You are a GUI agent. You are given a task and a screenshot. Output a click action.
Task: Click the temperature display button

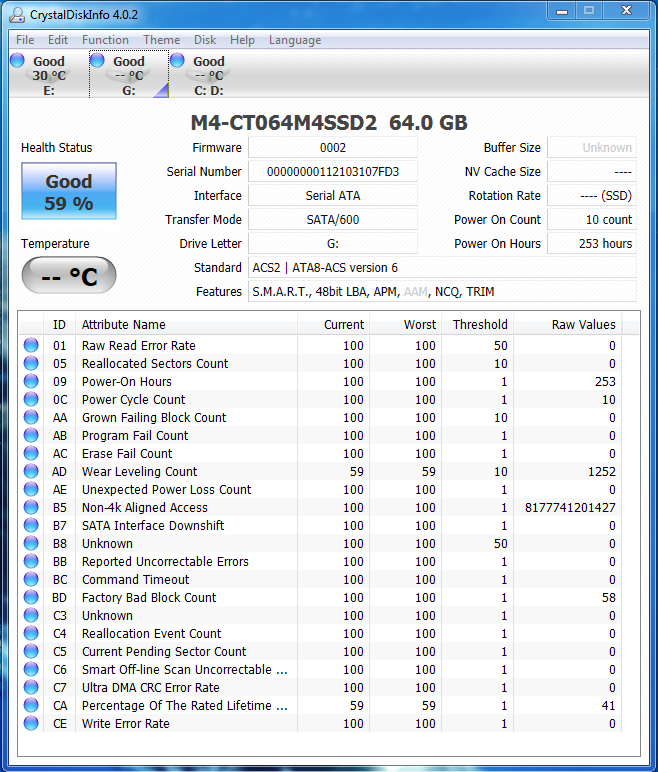69,275
